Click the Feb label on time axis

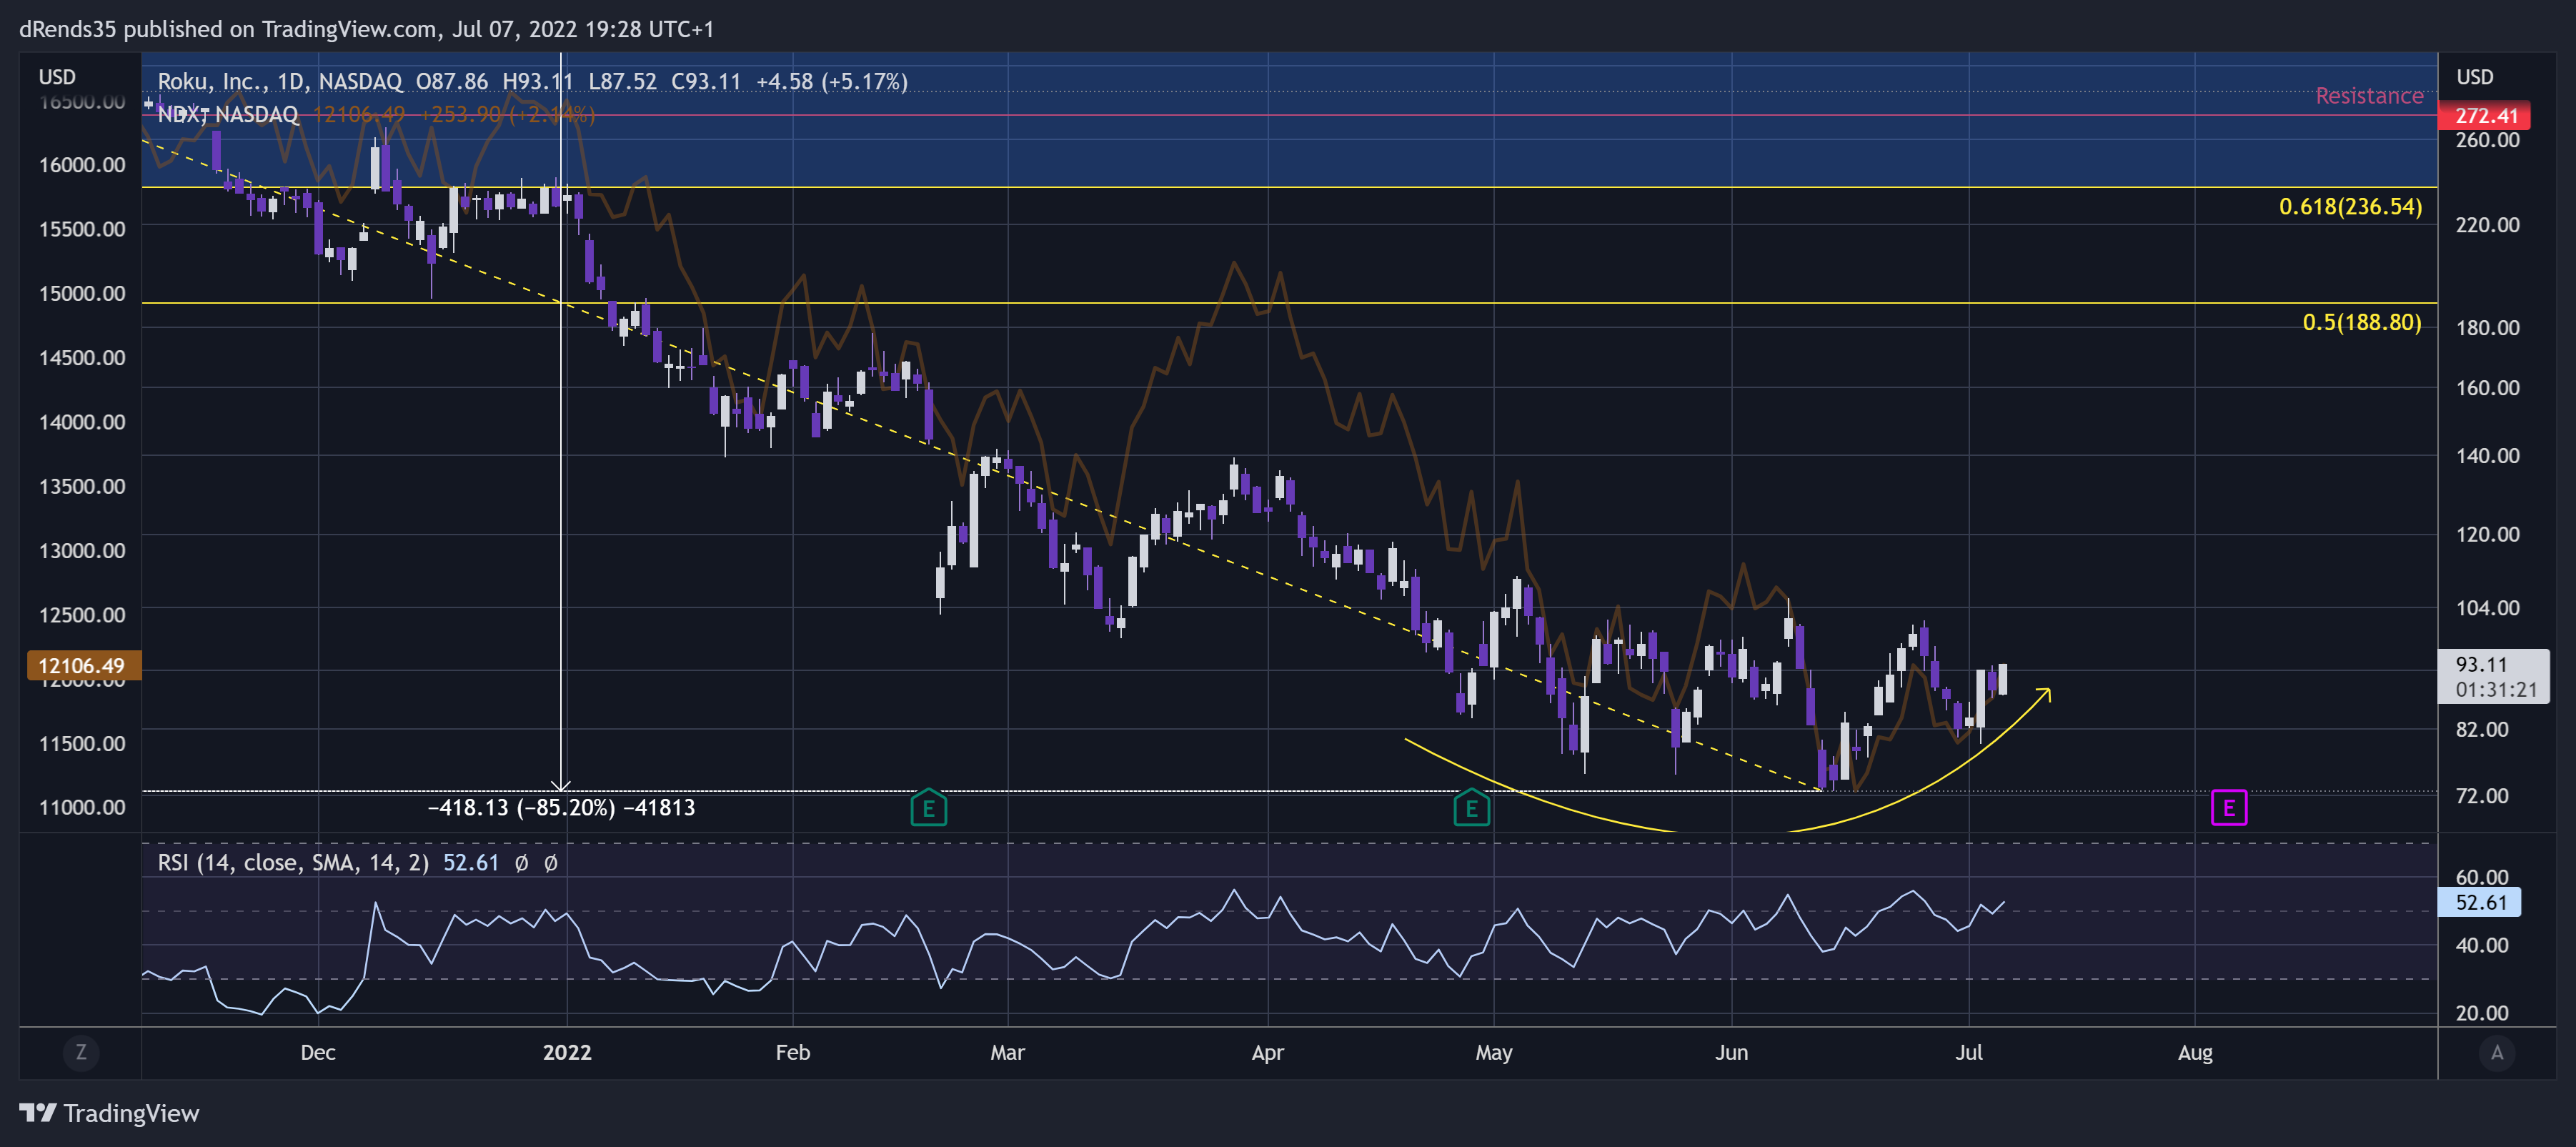pos(793,1053)
